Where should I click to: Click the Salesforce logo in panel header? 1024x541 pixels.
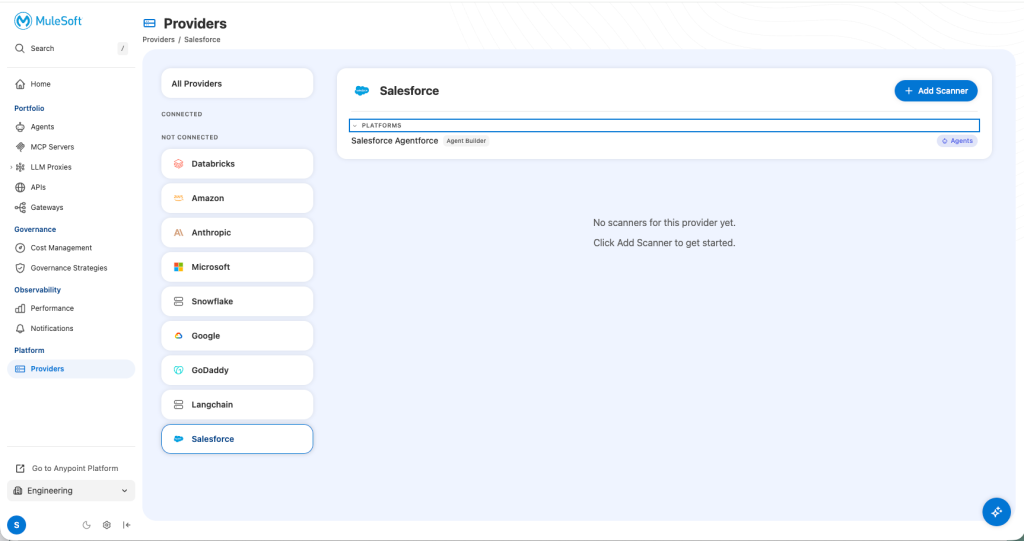click(362, 91)
